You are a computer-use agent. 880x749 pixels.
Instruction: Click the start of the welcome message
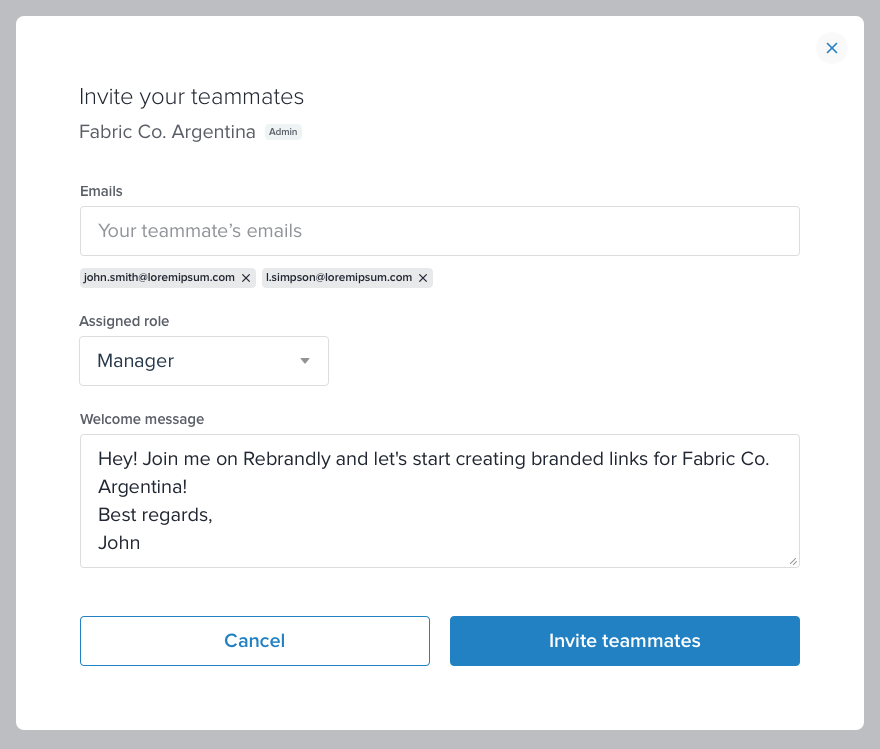(99, 459)
